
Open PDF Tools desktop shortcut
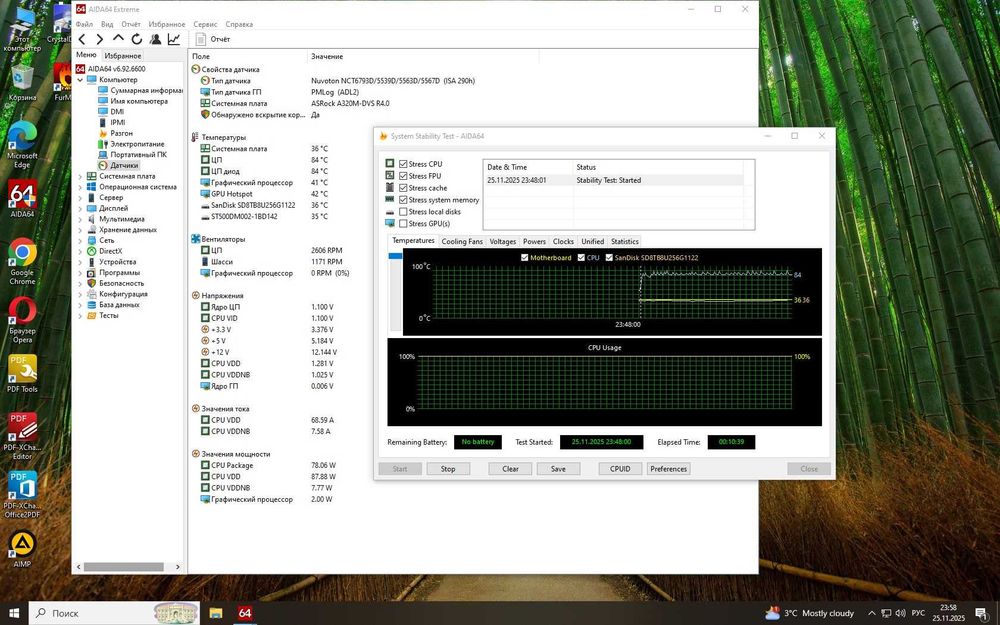click(x=22, y=373)
